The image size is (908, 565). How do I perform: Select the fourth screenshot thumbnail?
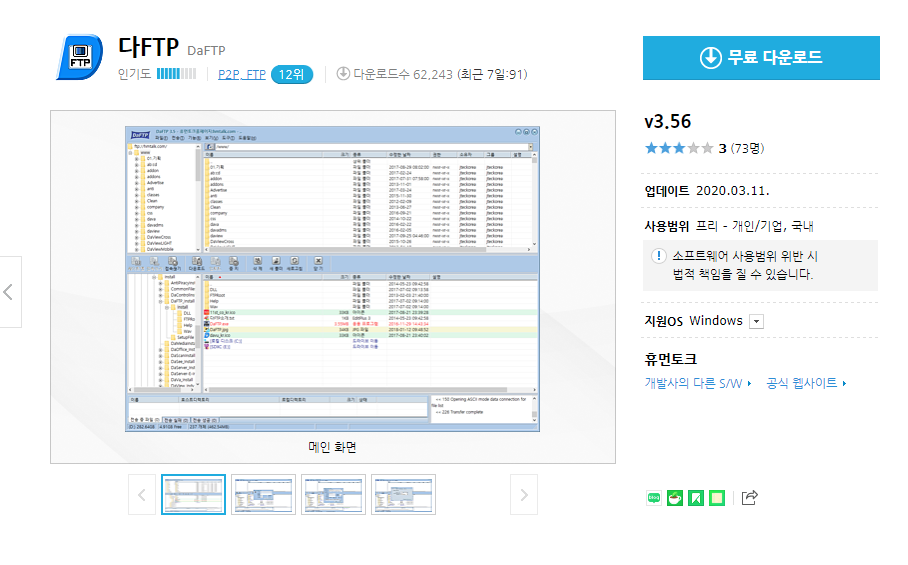point(404,494)
